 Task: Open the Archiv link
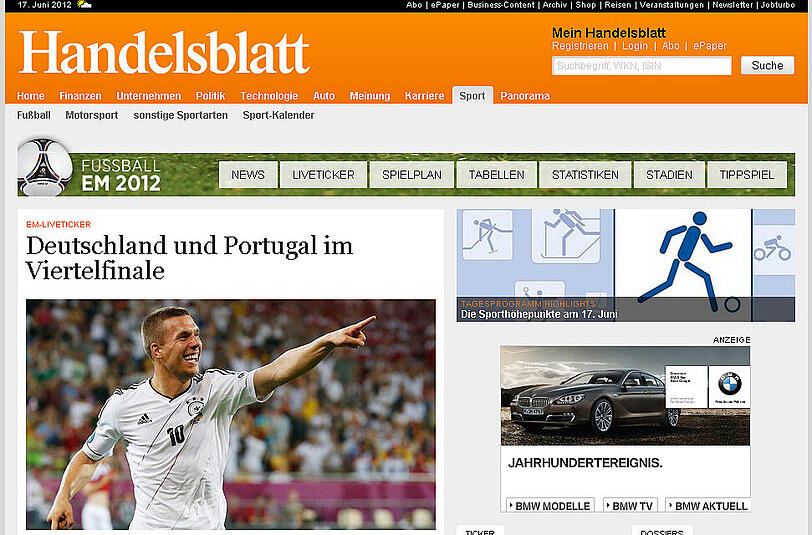tap(555, 5)
